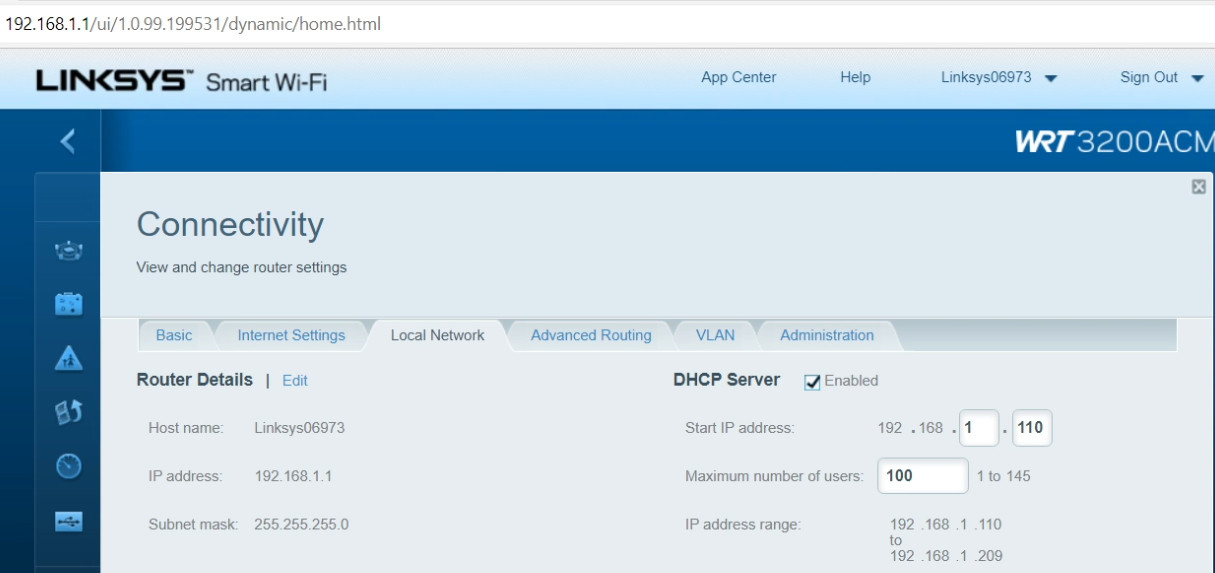The width and height of the screenshot is (1215, 573).
Task: Open the Speed Test gauge icon
Action: (68, 466)
